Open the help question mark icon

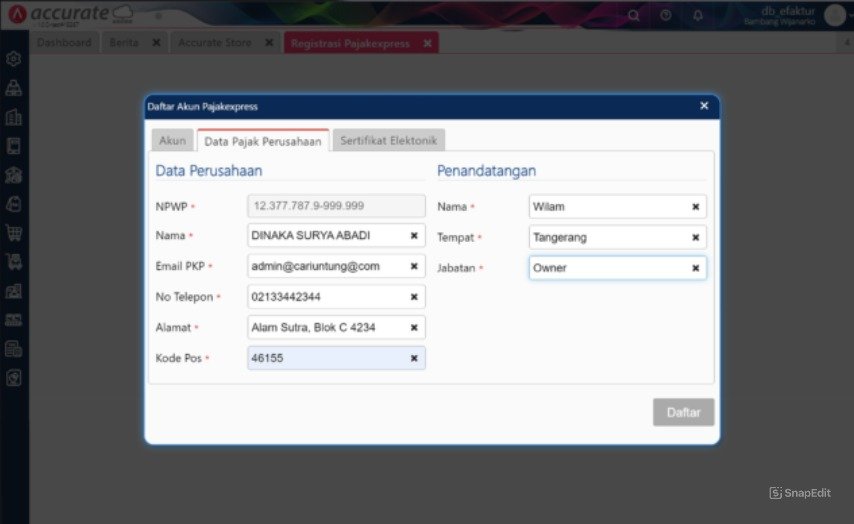coord(666,15)
